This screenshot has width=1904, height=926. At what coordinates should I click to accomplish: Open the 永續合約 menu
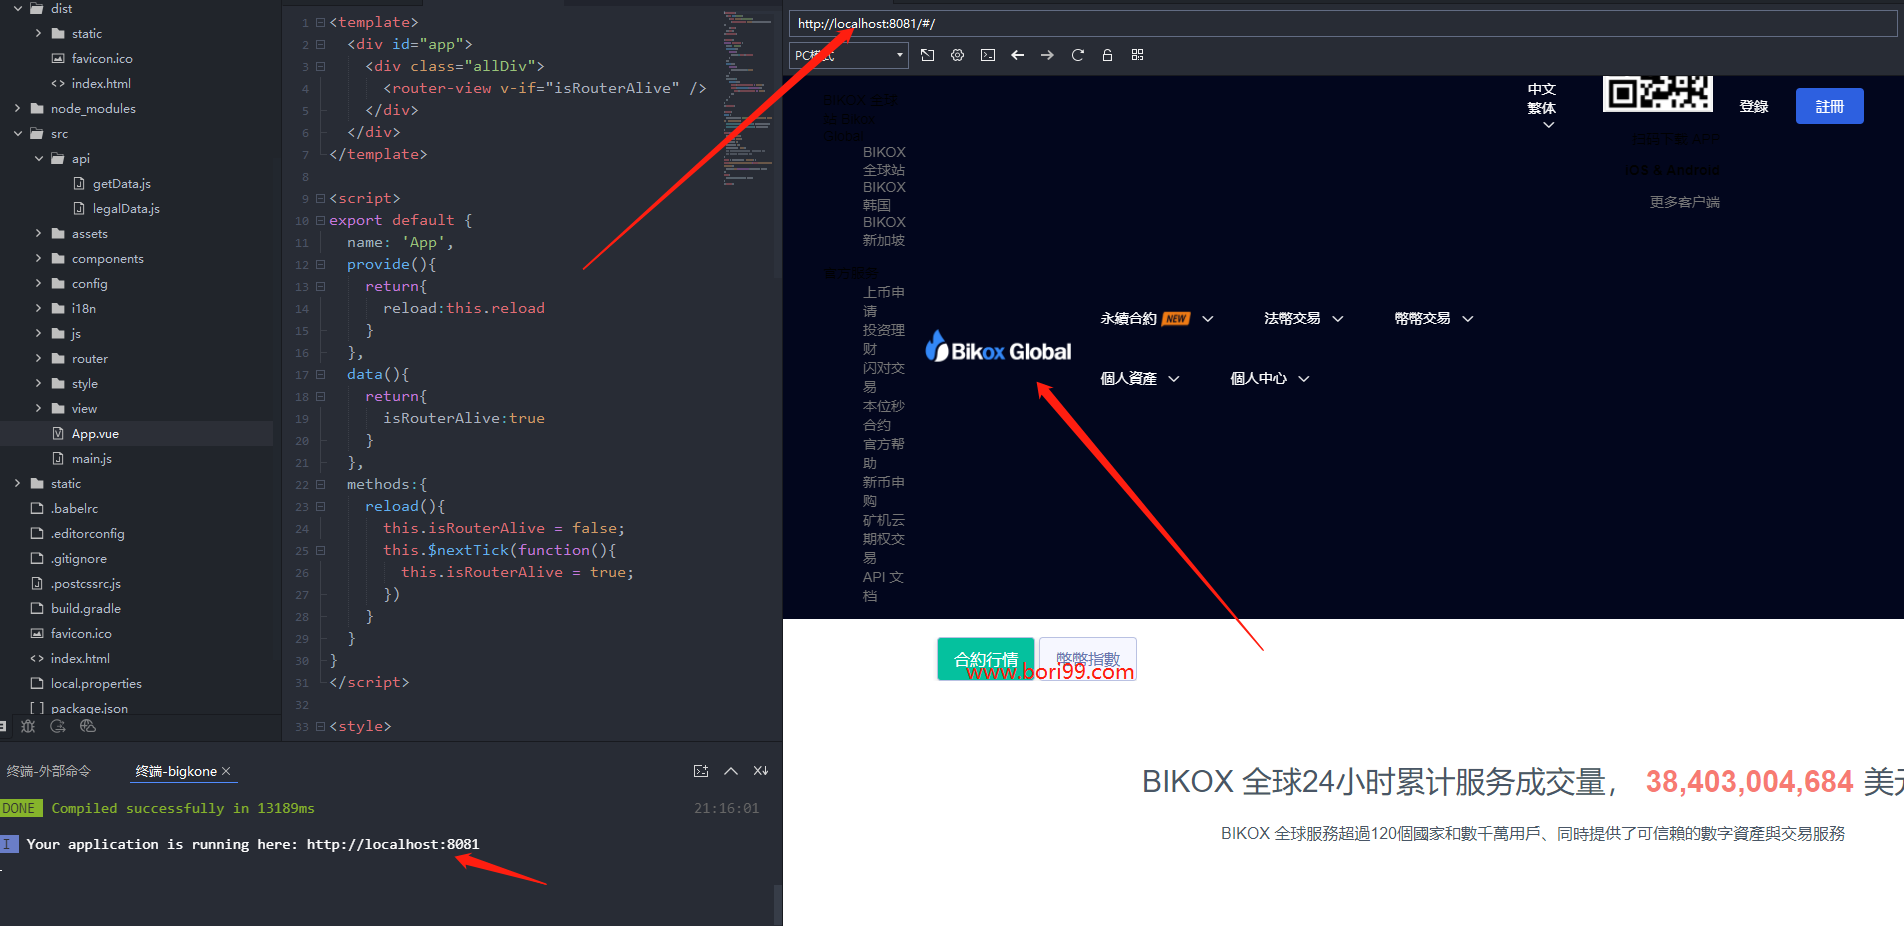click(1157, 319)
